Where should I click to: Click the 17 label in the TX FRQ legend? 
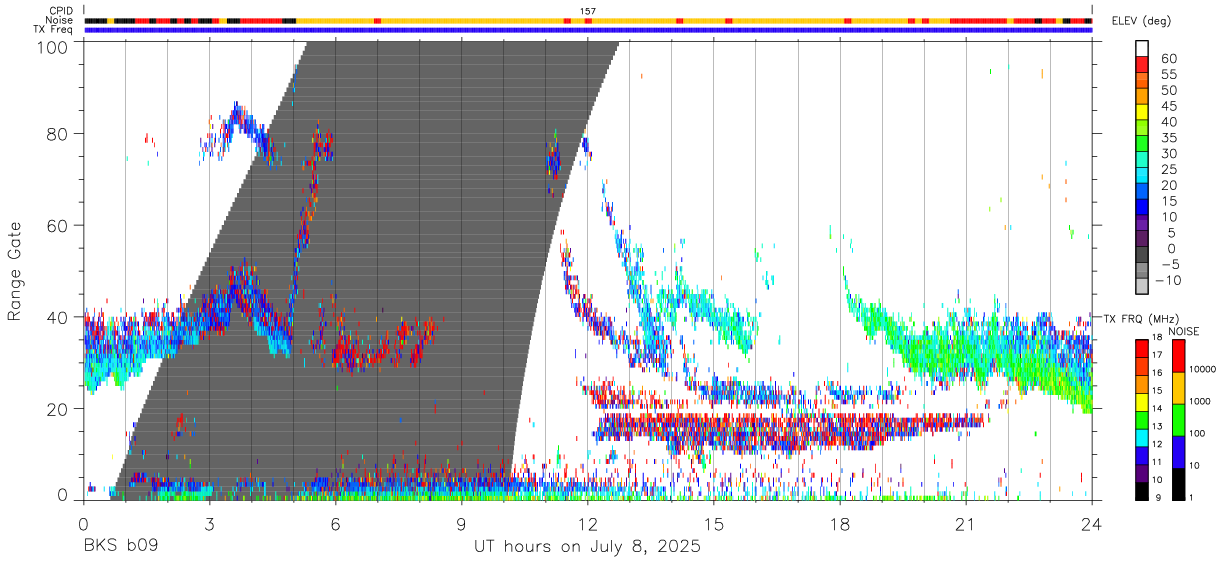coord(1158,354)
